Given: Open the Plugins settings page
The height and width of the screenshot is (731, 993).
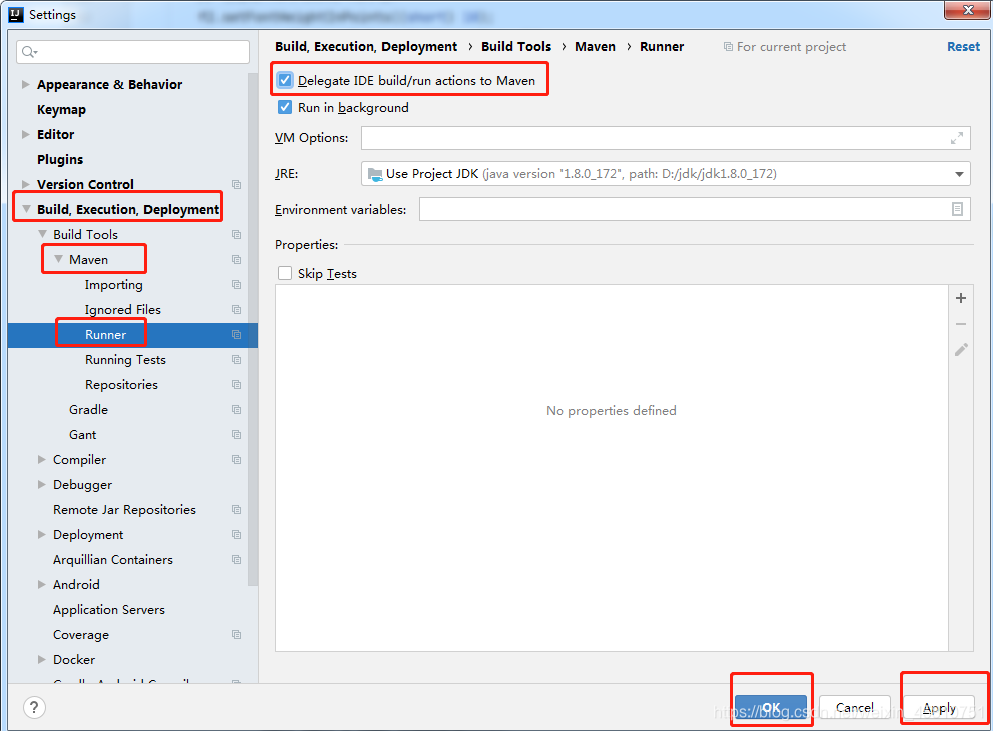Looking at the screenshot, I should pos(60,160).
